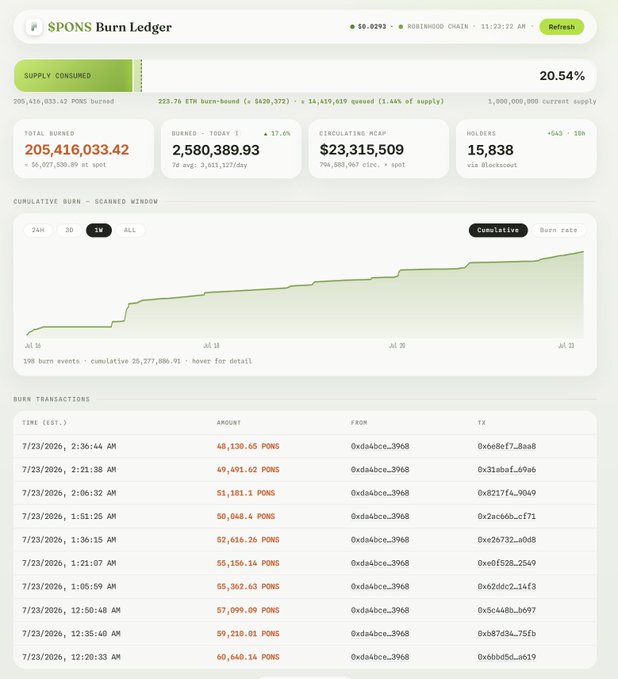
Task: Switch chart range to 3D
Action: tap(69, 230)
